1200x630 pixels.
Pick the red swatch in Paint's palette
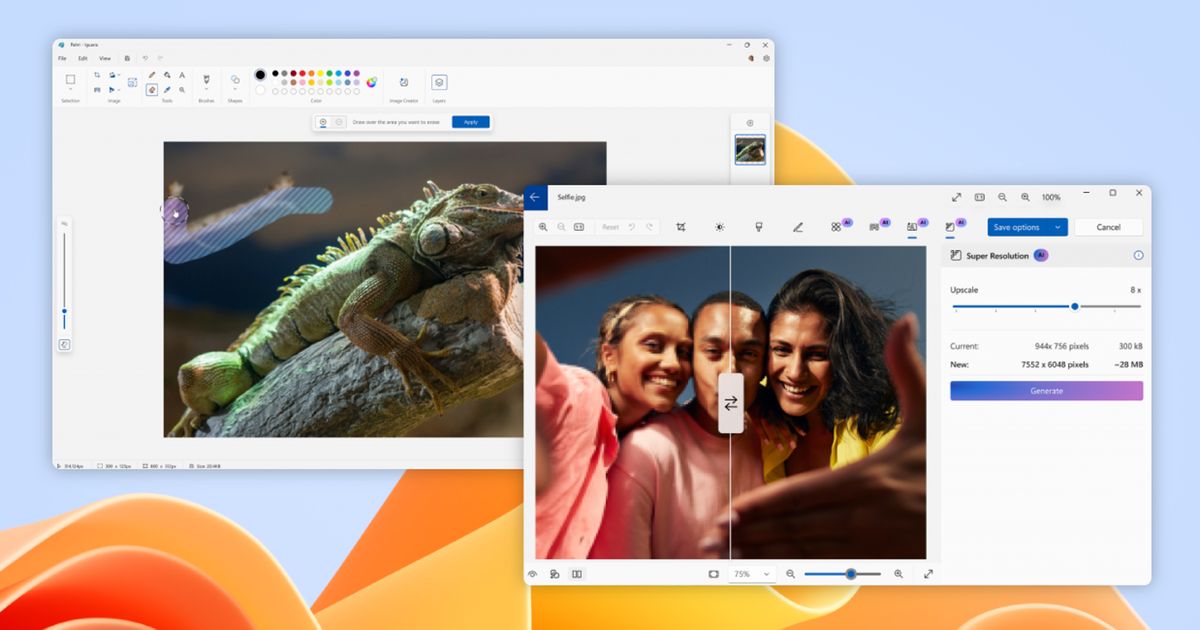[302, 73]
